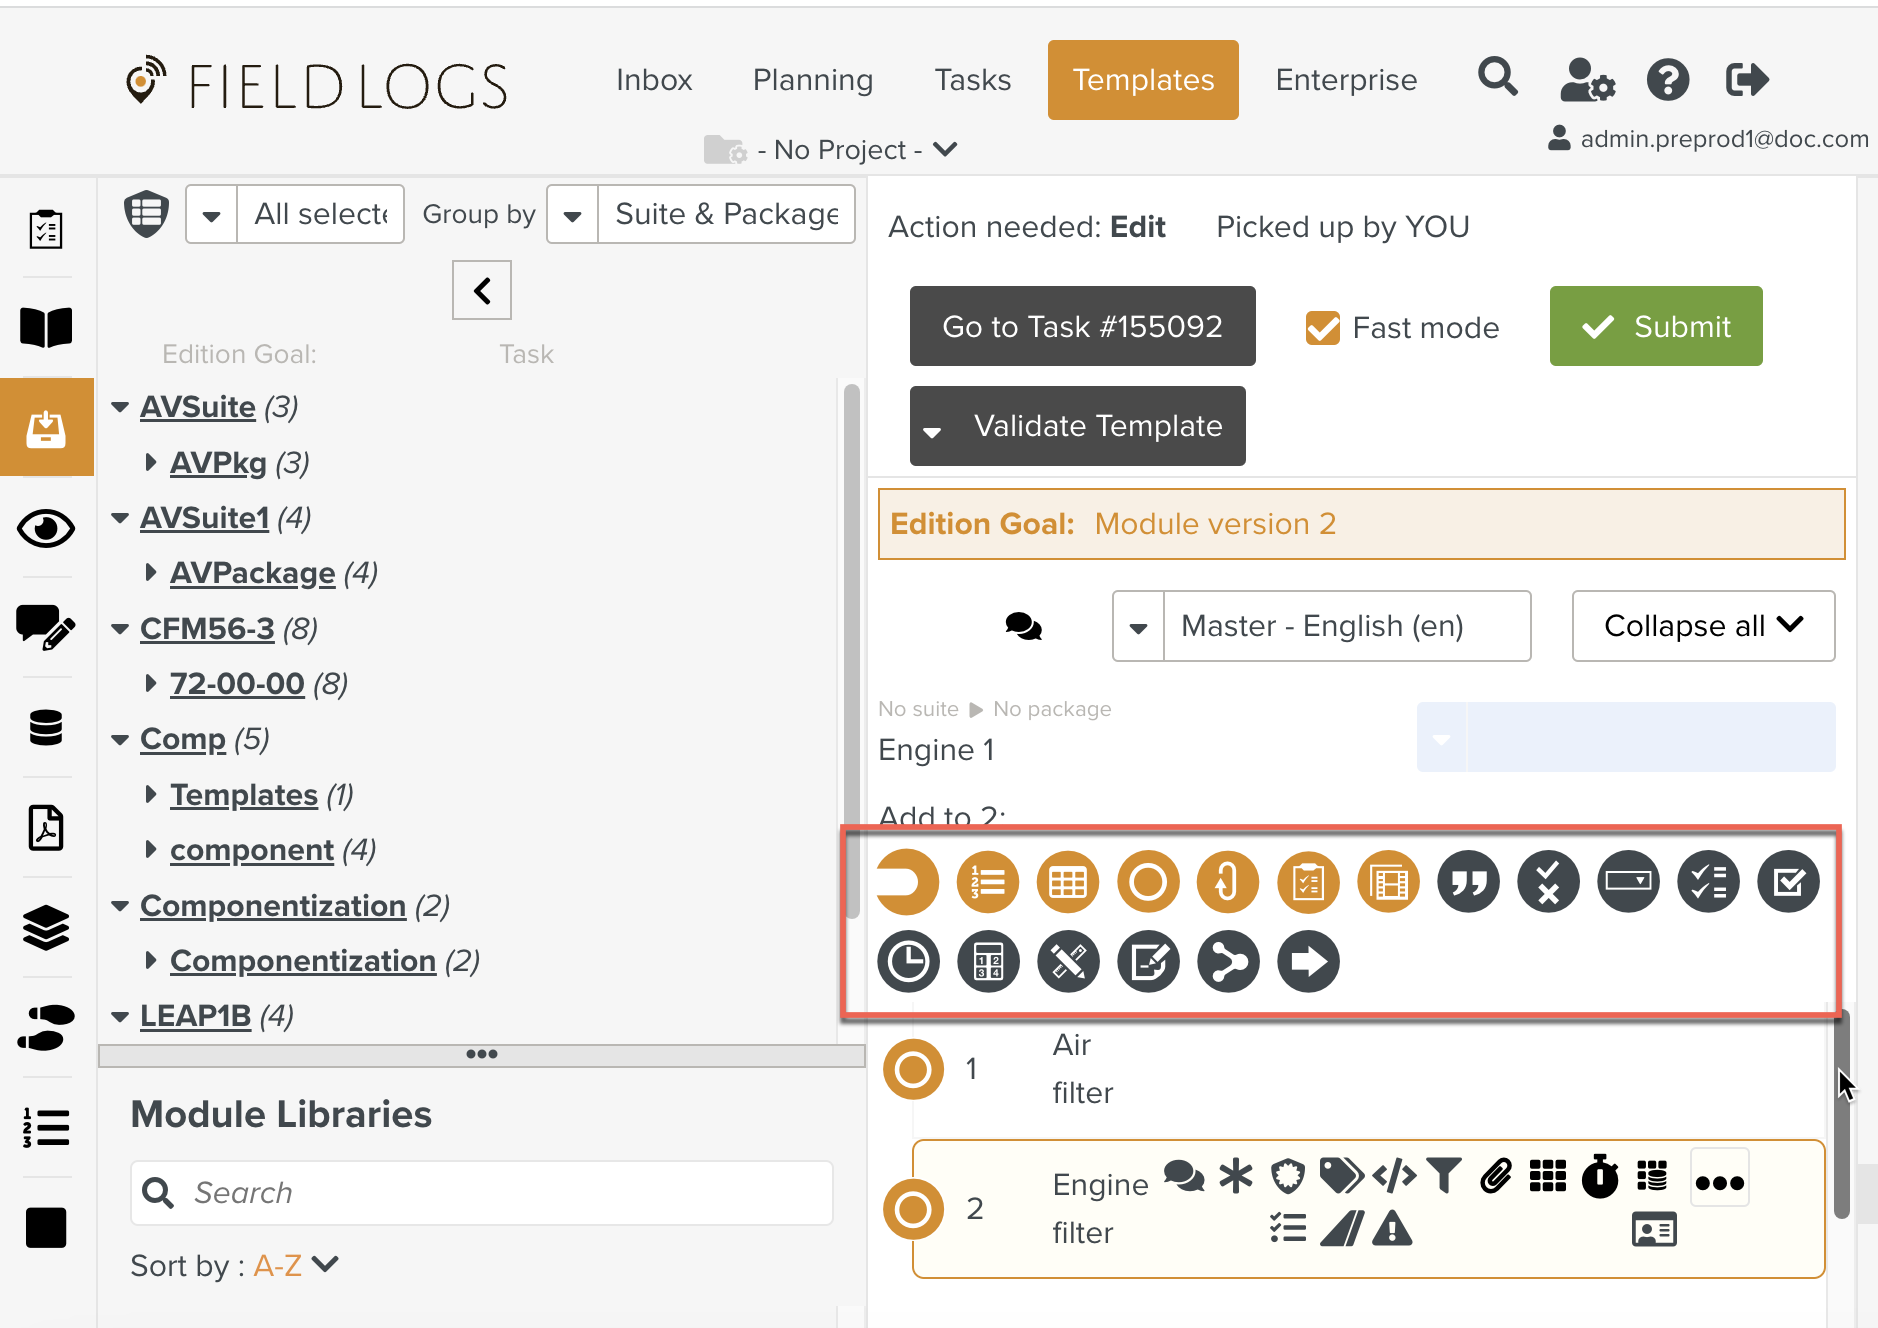Screen dimensions: 1878x1328
Task: Expand the Collapse all dropdown
Action: [x=1702, y=626]
